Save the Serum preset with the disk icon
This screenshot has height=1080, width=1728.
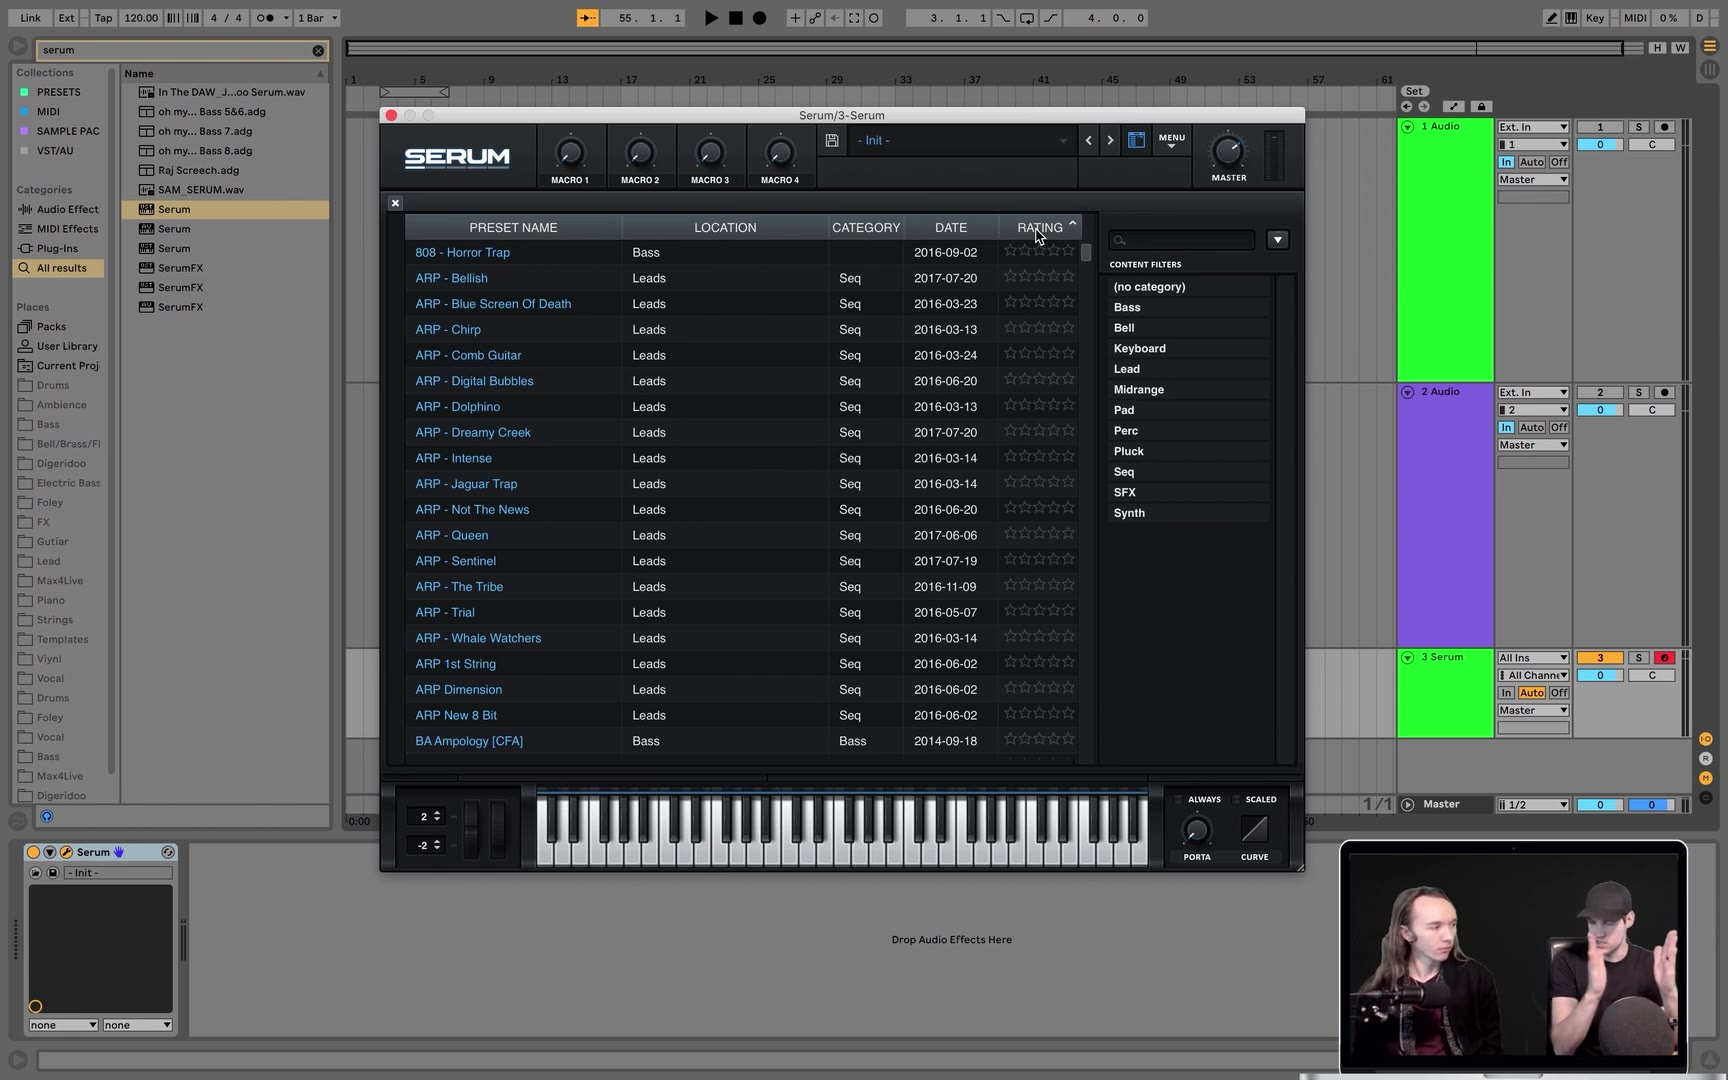(832, 141)
